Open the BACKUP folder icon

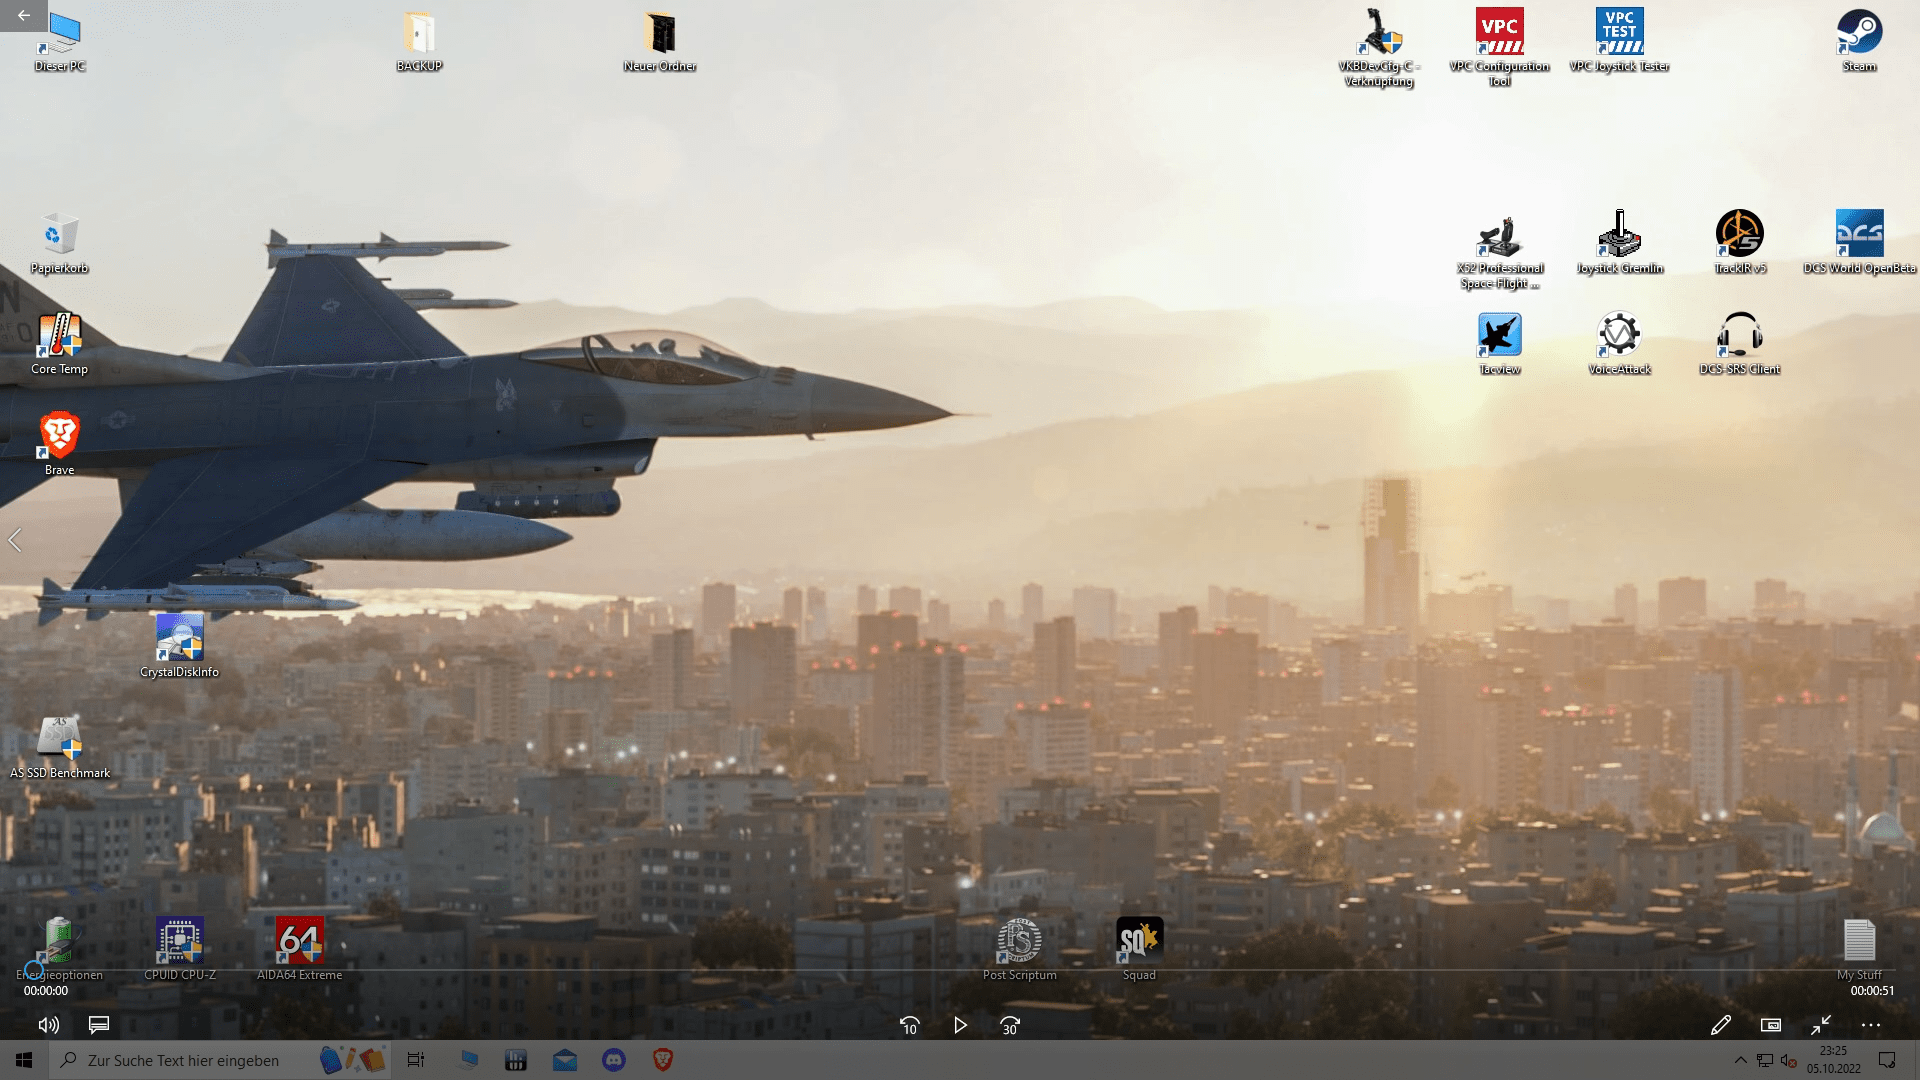(419, 42)
